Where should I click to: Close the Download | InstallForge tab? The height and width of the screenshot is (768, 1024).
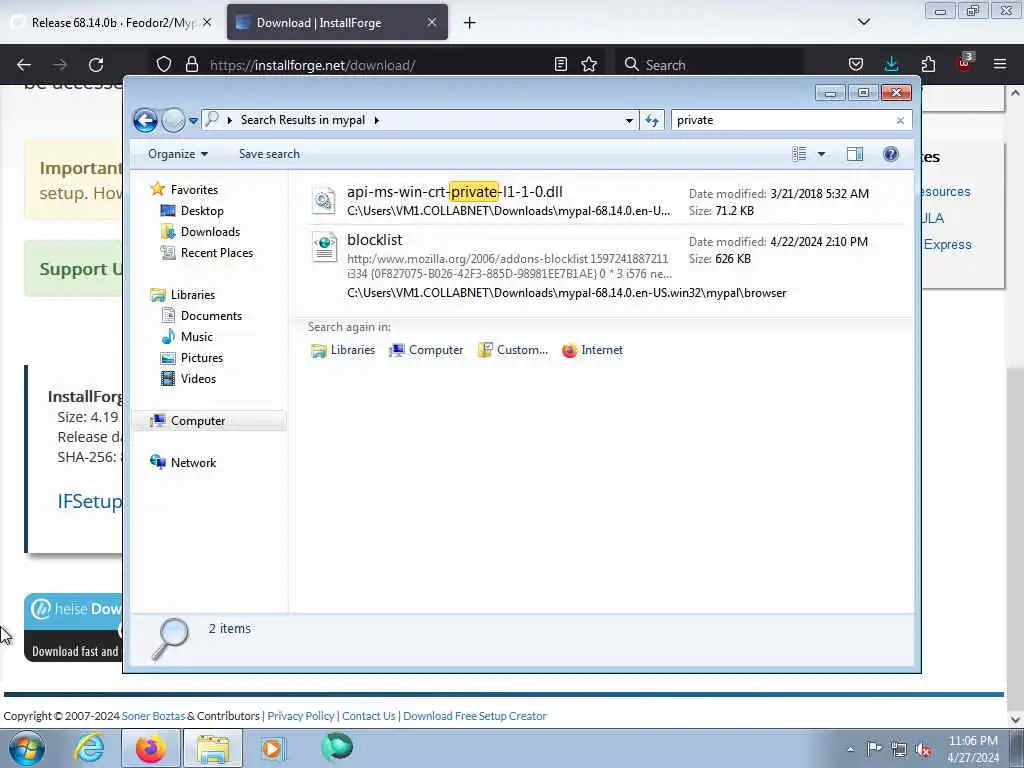(x=432, y=23)
